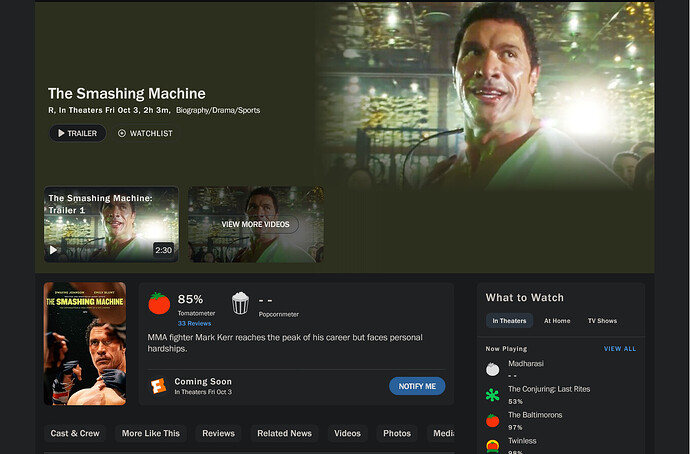Open The Smashing Machine poster image
690x454 pixels.
tap(85, 343)
